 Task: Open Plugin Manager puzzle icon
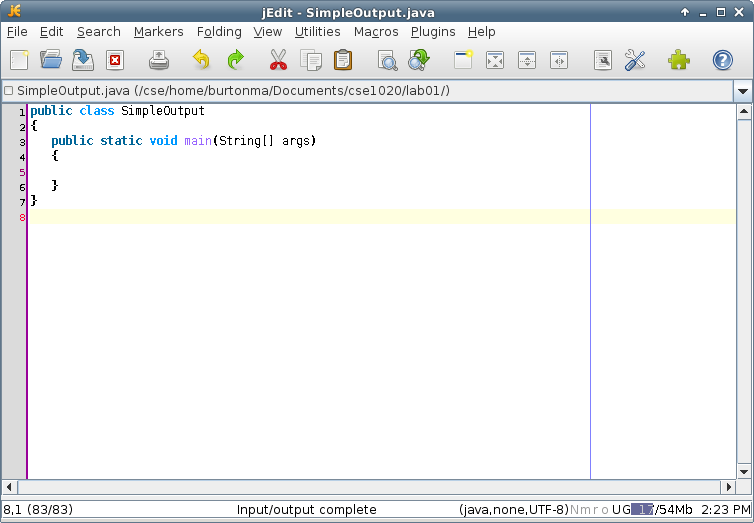pos(679,60)
